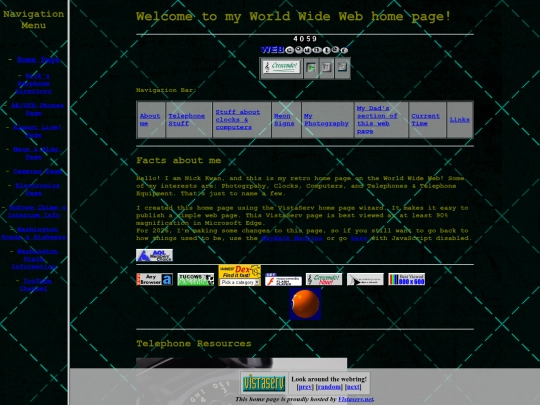Open 'Current Time' in navigation bar

click(425, 120)
